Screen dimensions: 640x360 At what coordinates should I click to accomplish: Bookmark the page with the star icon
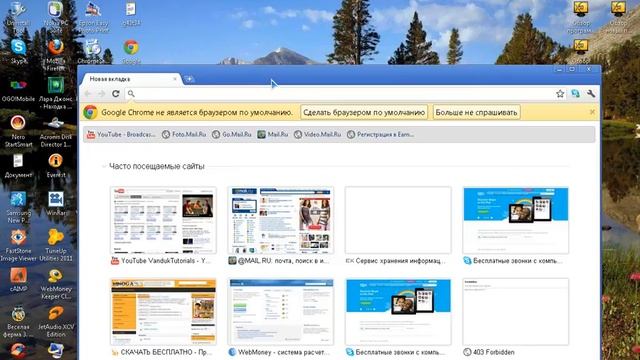pyautogui.click(x=560, y=94)
